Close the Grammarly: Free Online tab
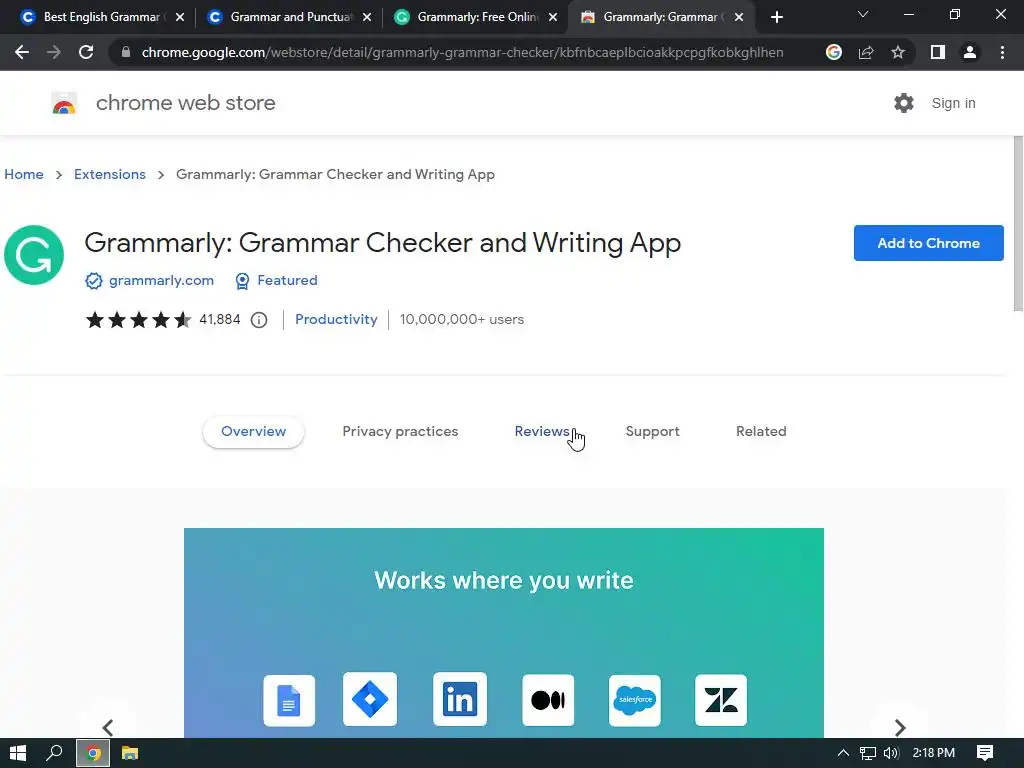 553,17
